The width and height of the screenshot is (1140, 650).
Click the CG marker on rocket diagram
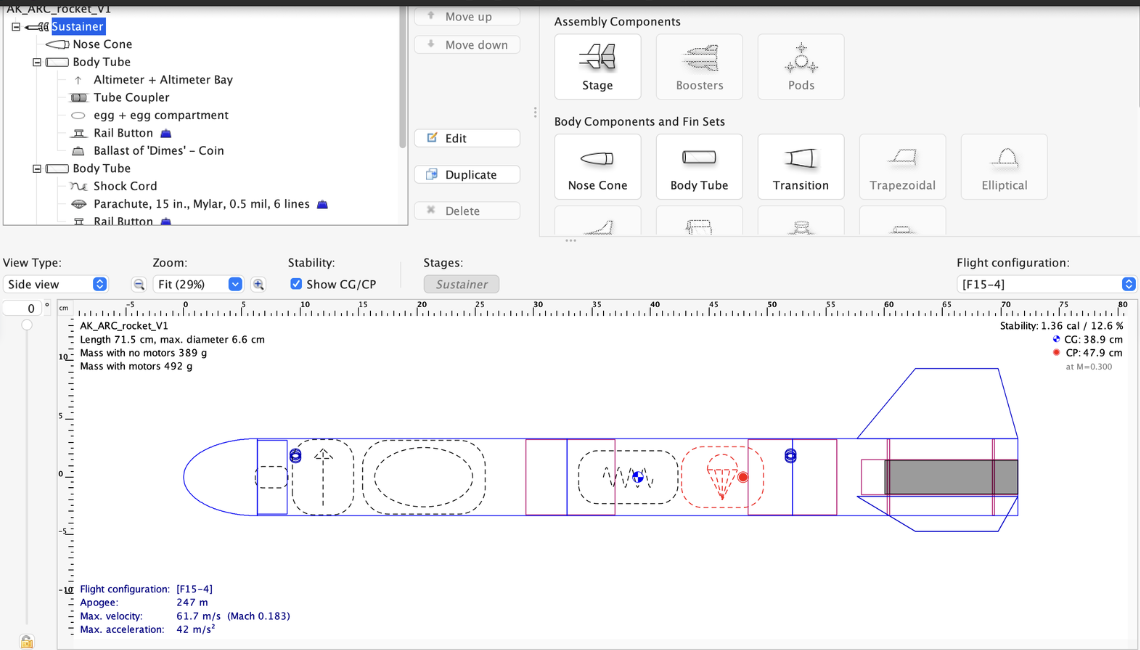click(x=638, y=478)
